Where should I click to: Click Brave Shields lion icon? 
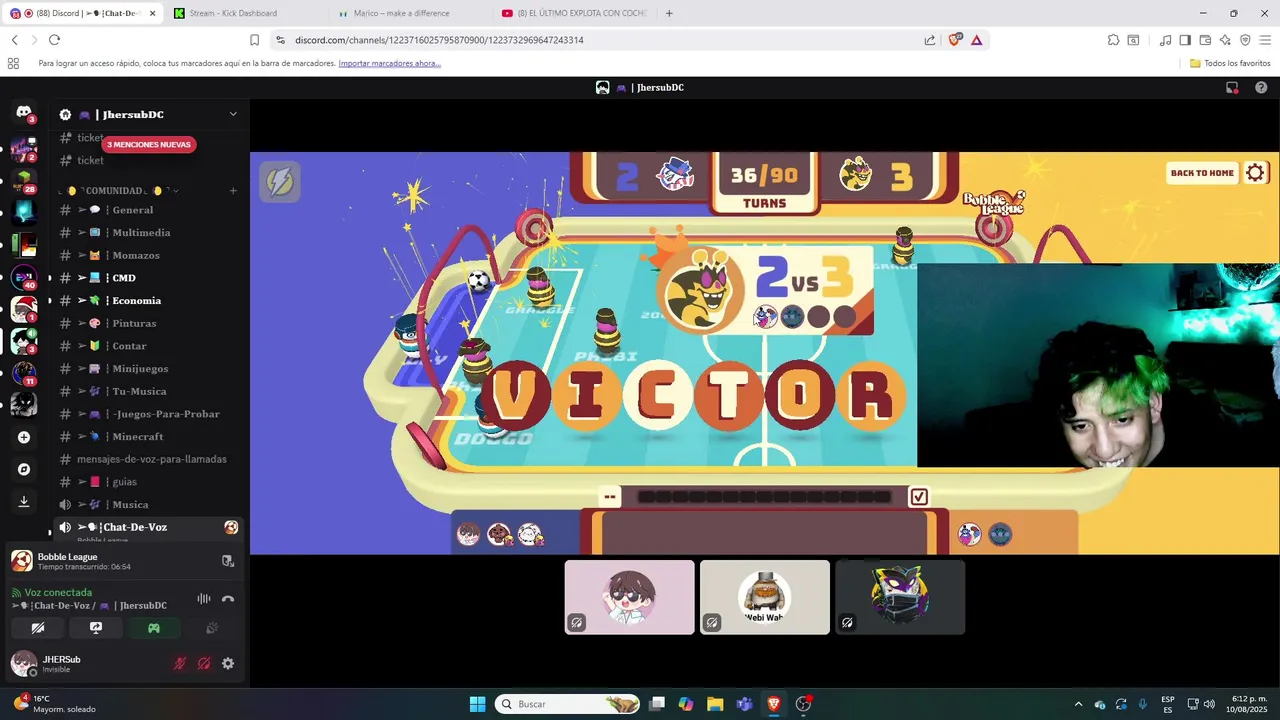(955, 40)
